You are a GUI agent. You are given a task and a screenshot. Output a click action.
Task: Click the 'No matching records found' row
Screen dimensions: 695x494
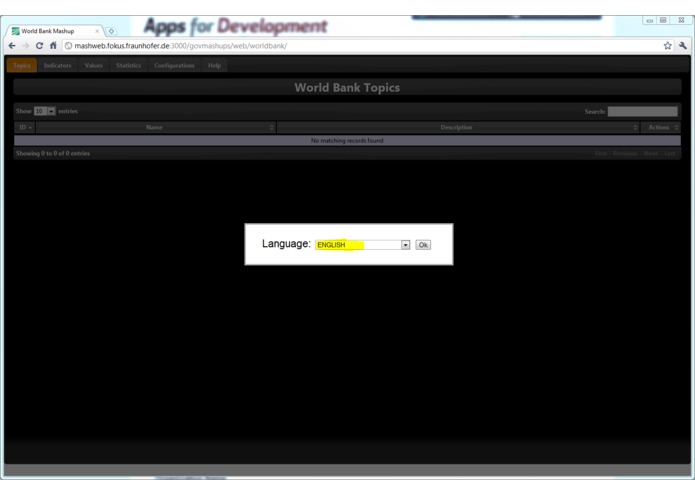tap(347, 140)
